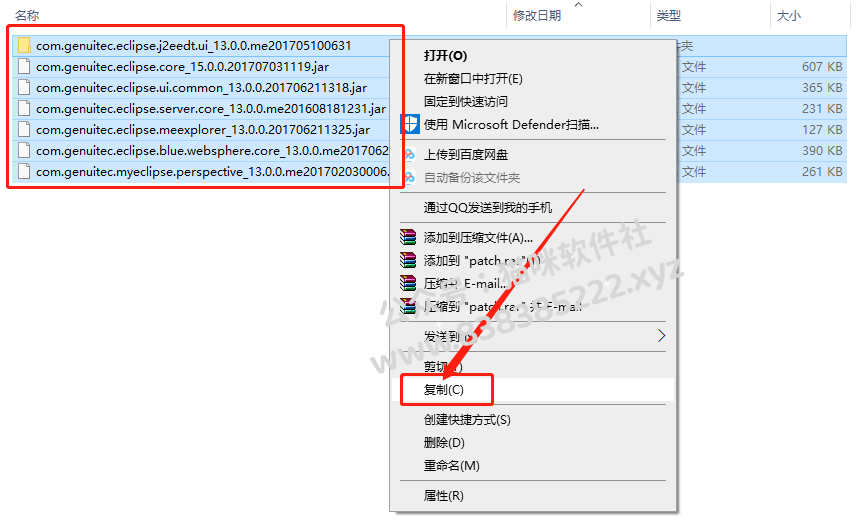Select 固定到快速访问
This screenshot has height=523, width=863.
coord(466,102)
